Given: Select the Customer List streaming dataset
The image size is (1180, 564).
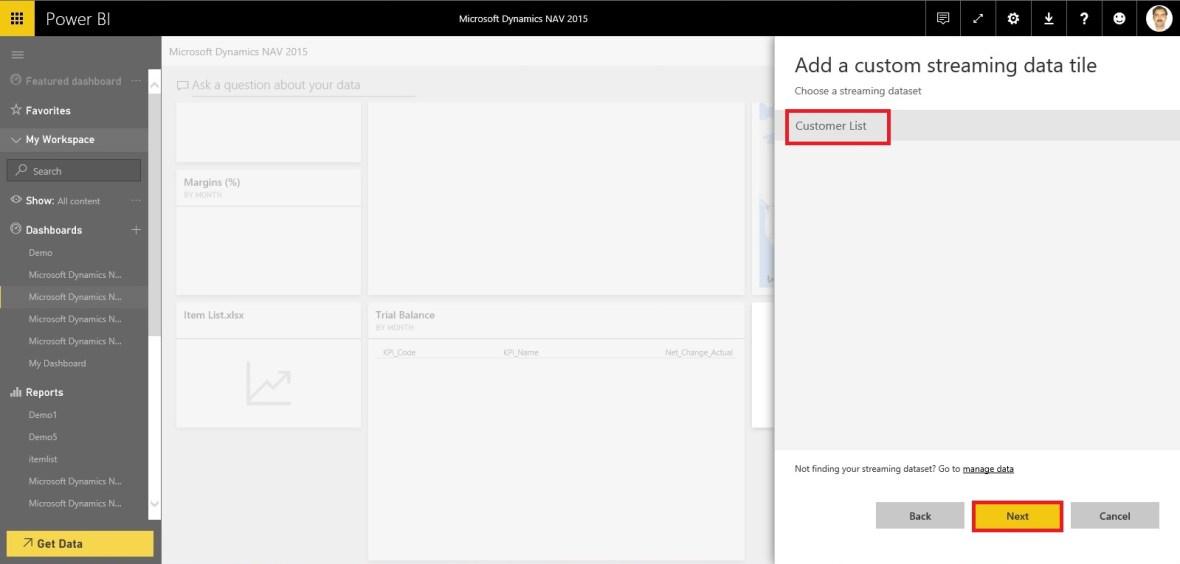Looking at the screenshot, I should (832, 126).
